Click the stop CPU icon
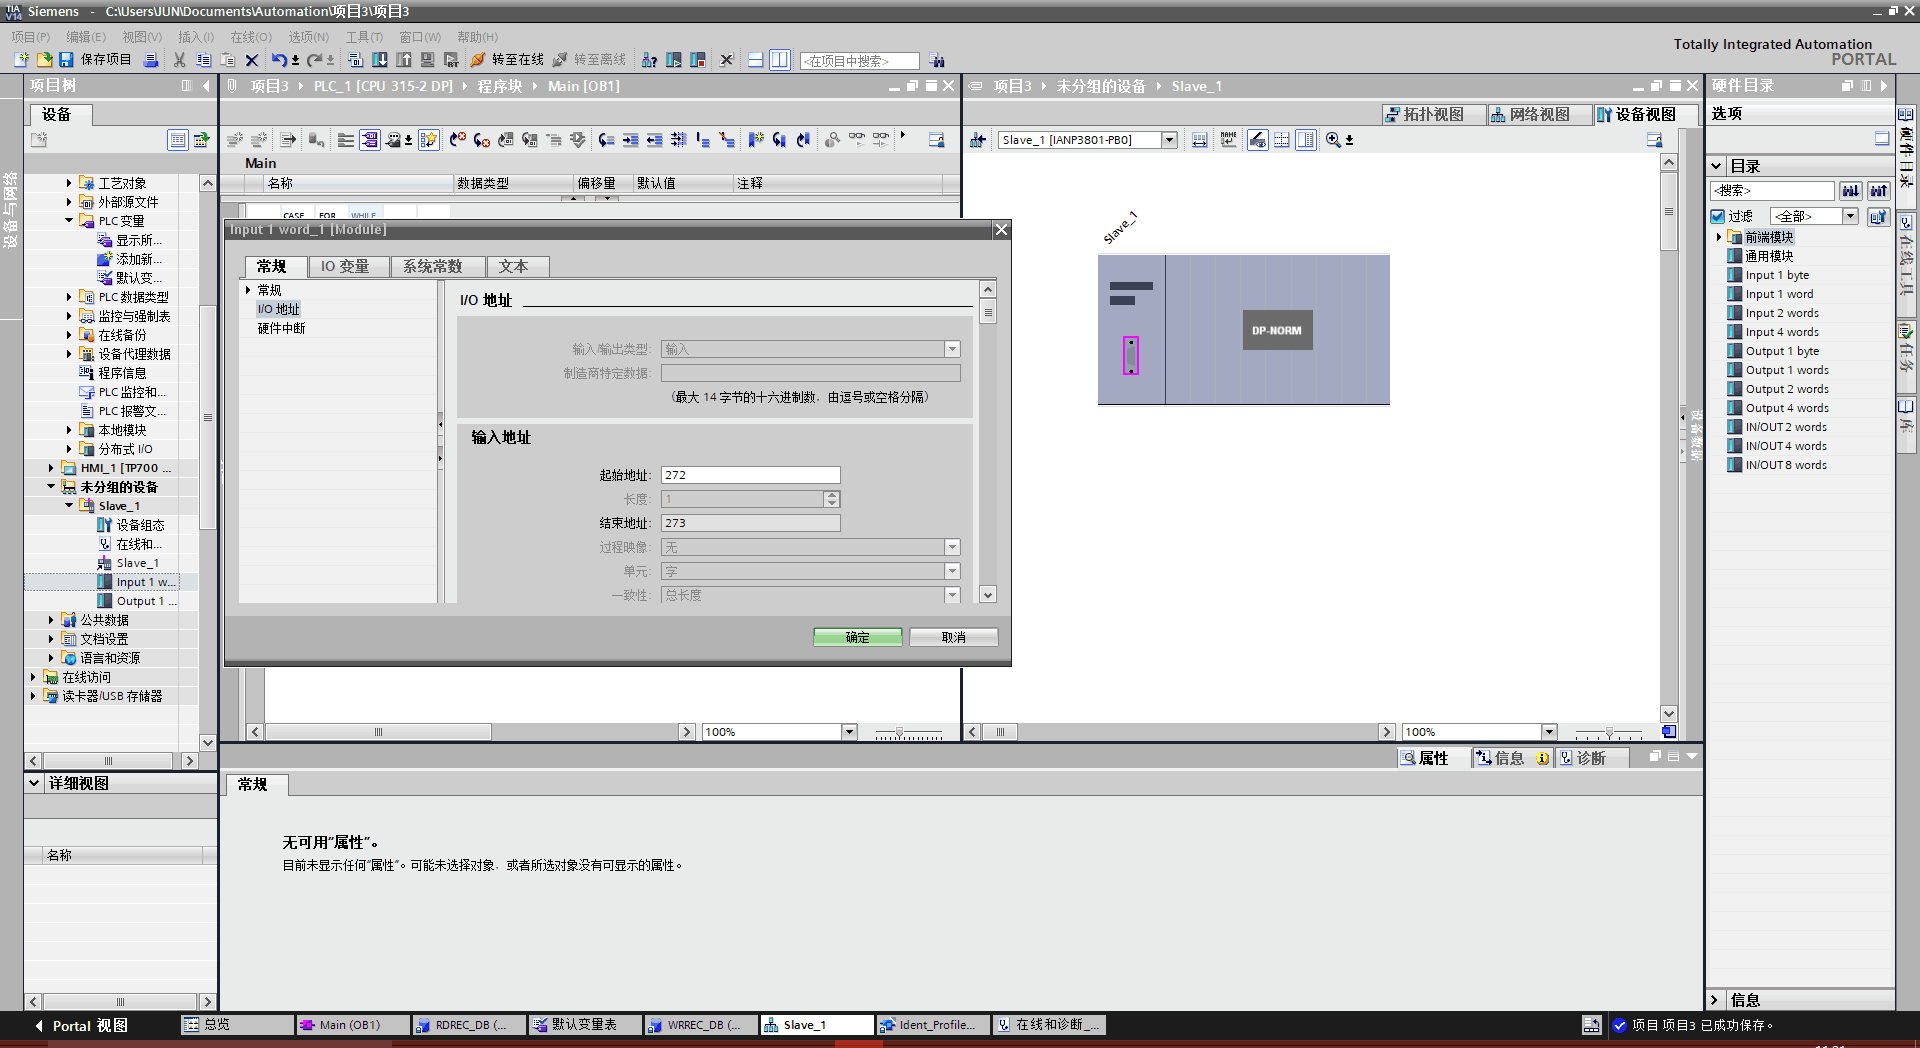The height and width of the screenshot is (1048, 1920). point(698,60)
